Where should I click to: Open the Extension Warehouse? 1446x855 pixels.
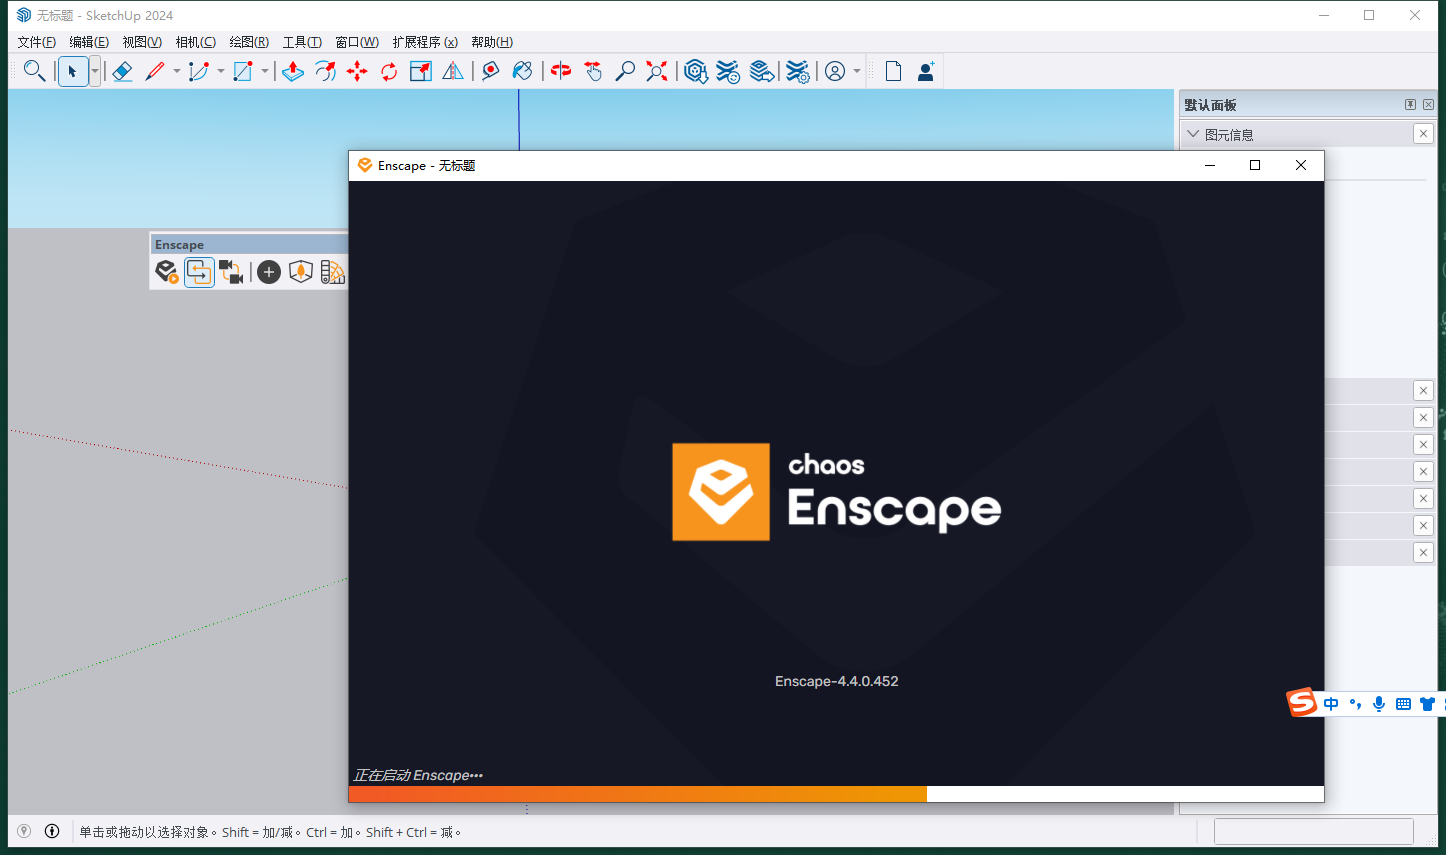[x=729, y=71]
